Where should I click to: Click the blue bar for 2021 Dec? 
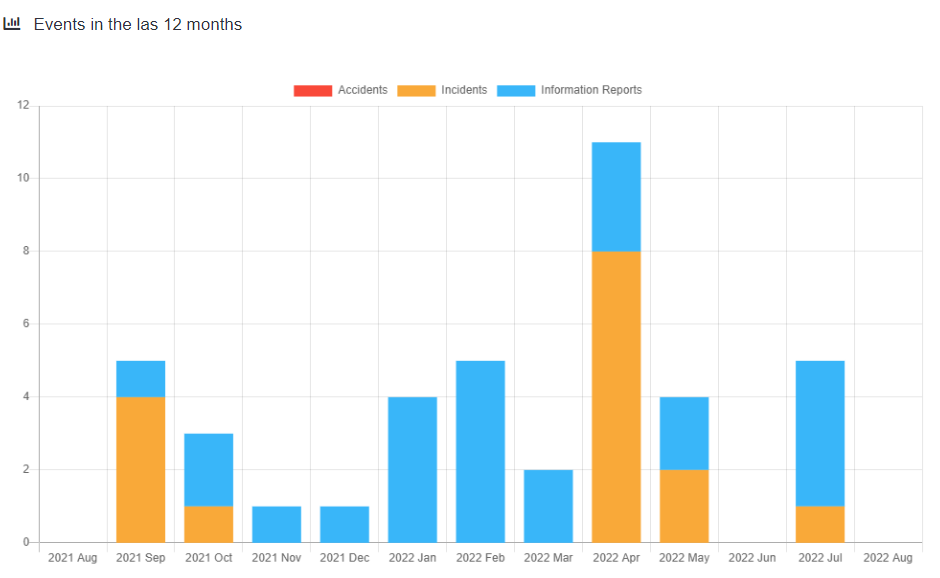[344, 524]
